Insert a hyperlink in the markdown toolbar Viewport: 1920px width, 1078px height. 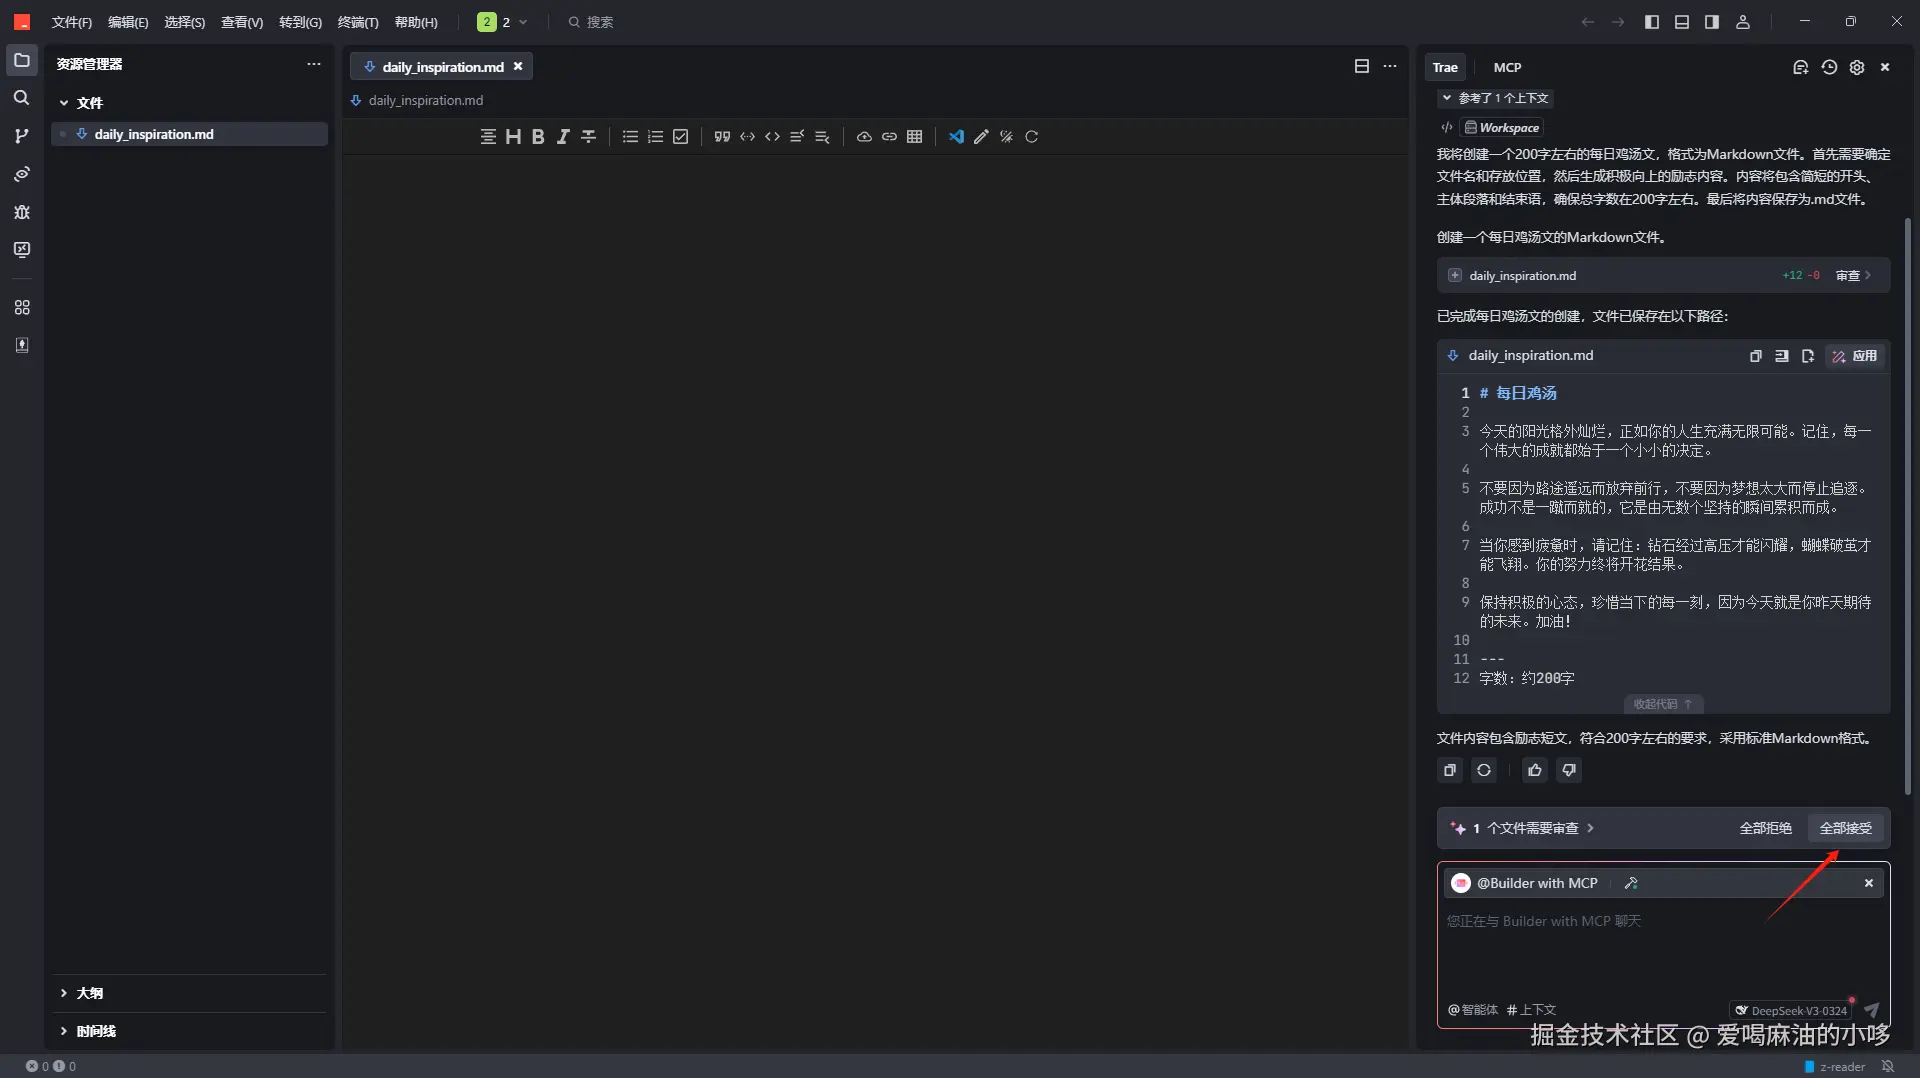pos(889,137)
